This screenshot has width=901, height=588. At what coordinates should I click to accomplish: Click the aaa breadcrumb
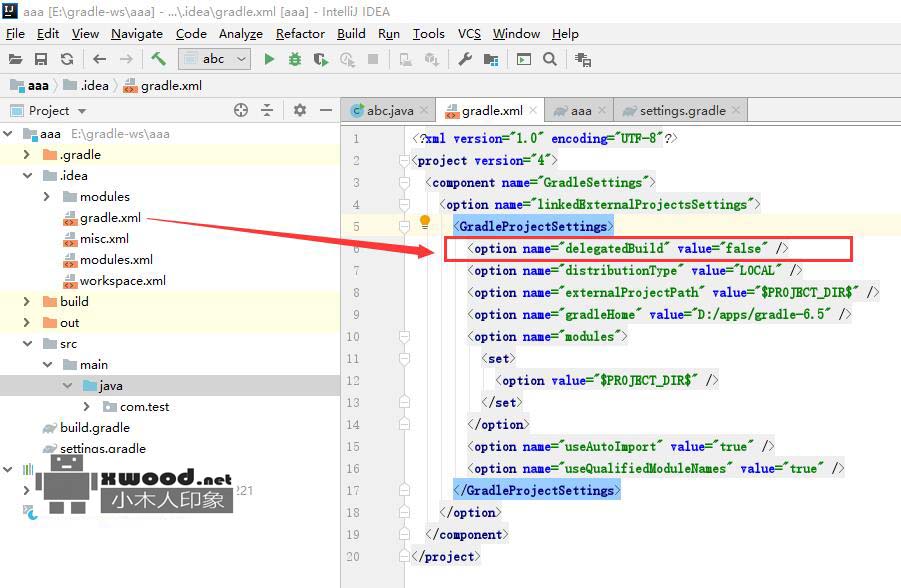(x=30, y=86)
